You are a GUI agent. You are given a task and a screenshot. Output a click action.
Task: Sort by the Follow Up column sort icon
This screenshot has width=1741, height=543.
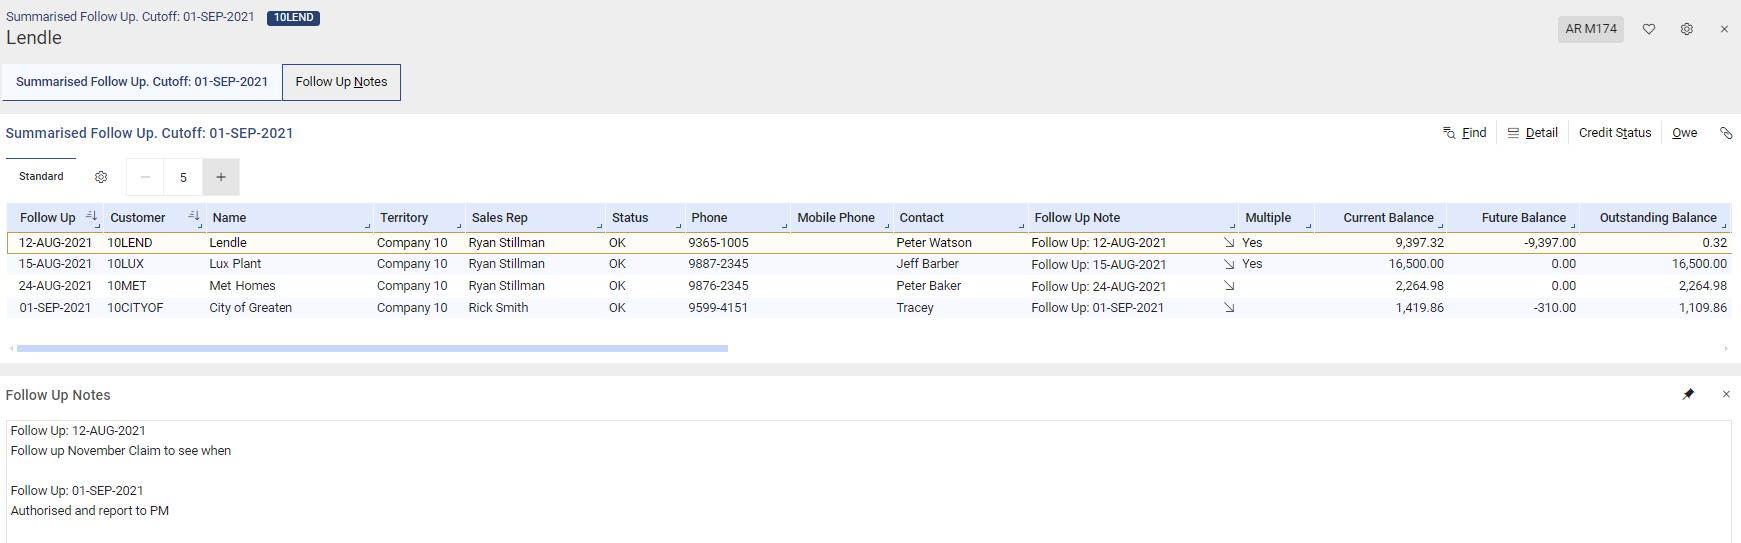91,216
